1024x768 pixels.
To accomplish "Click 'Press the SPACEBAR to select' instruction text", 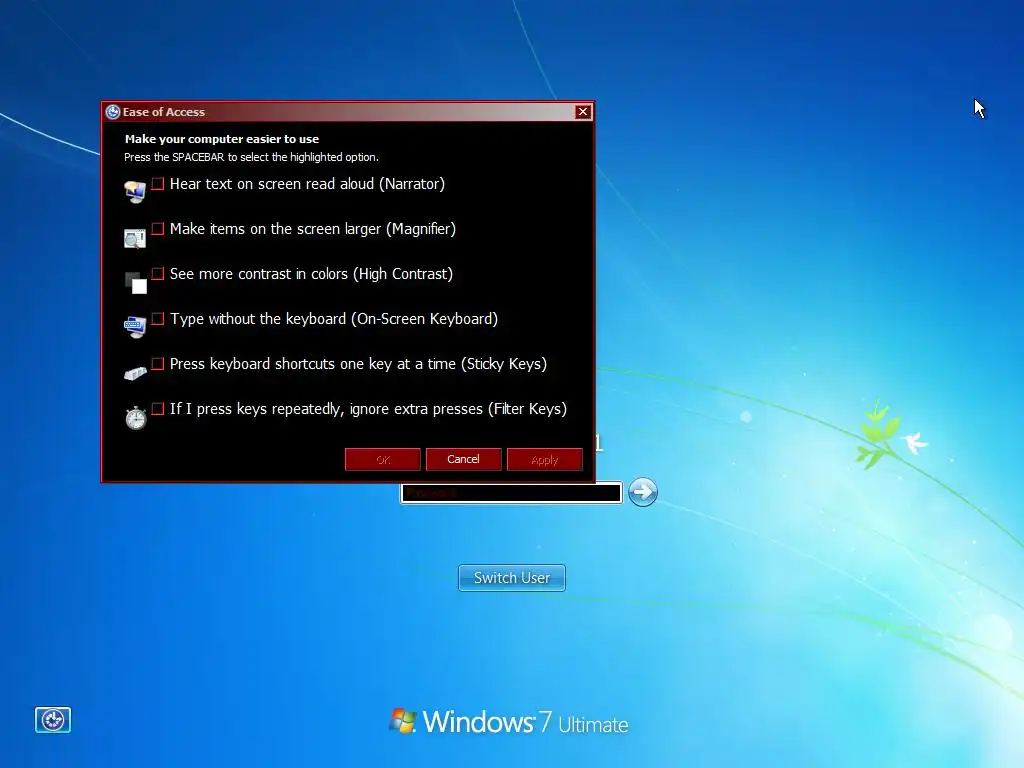I will coord(251,157).
